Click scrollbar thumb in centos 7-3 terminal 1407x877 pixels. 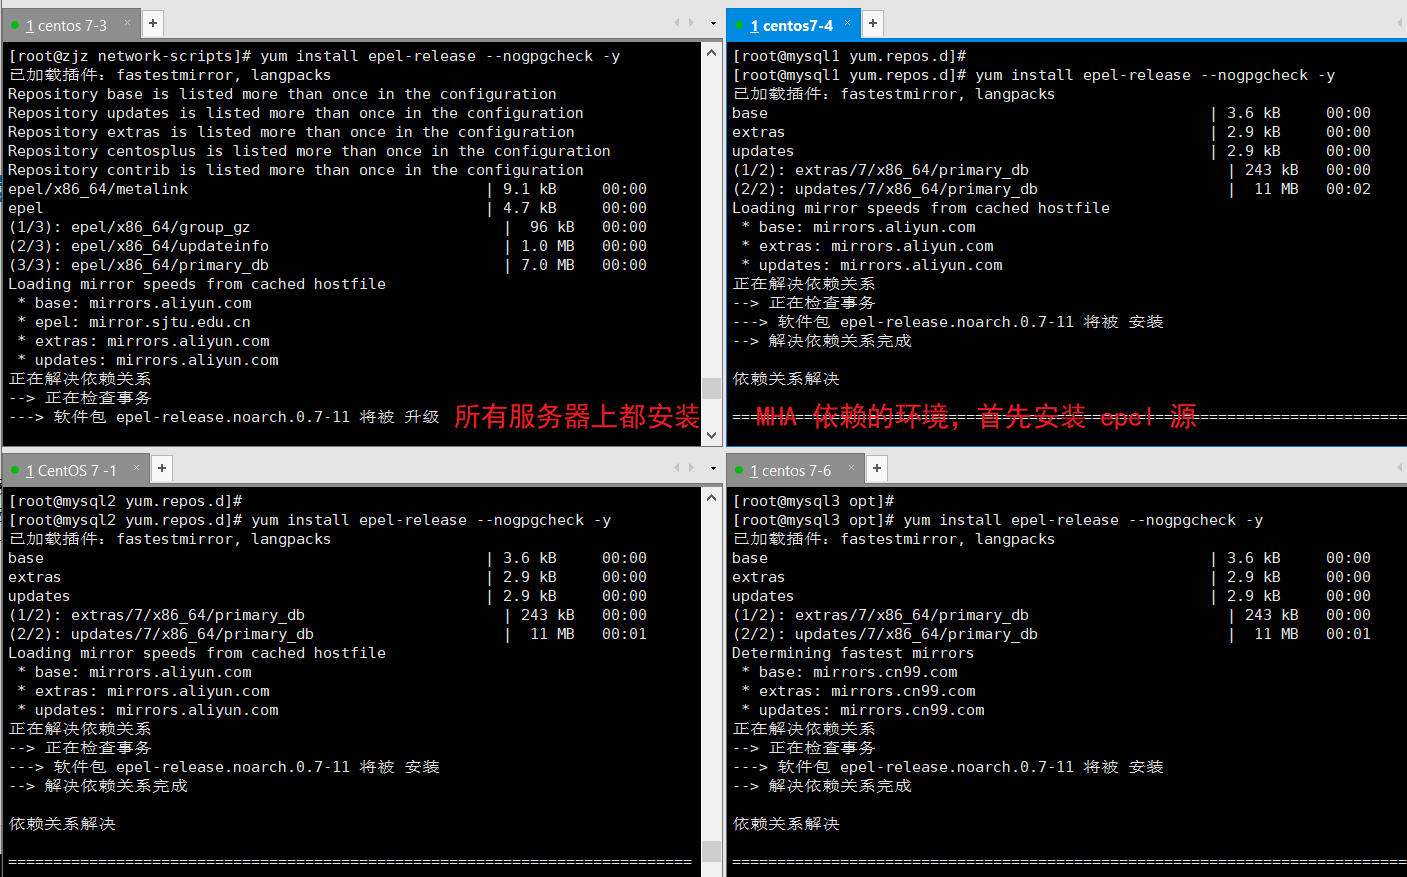(x=712, y=388)
